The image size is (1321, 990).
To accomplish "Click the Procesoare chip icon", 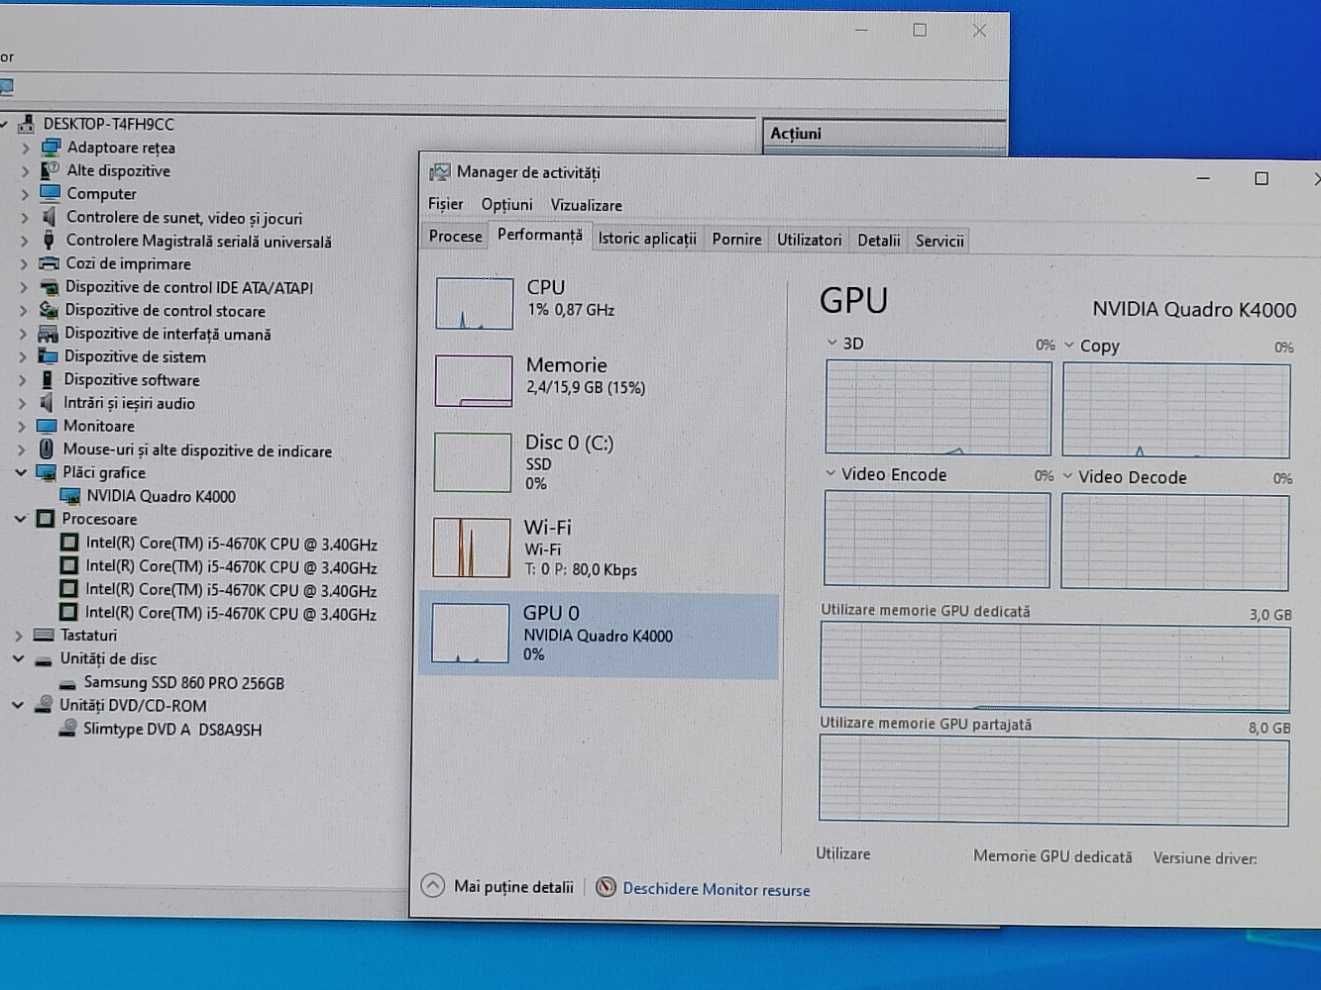I will click(45, 519).
